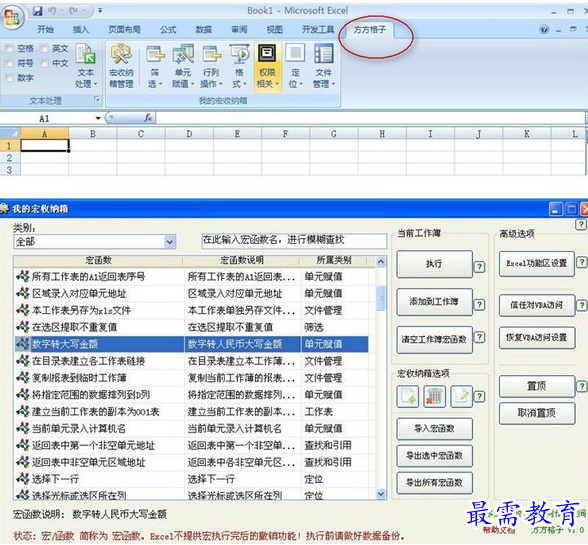Click the macro name search input field
This screenshot has height=545, width=588.
coord(294,240)
